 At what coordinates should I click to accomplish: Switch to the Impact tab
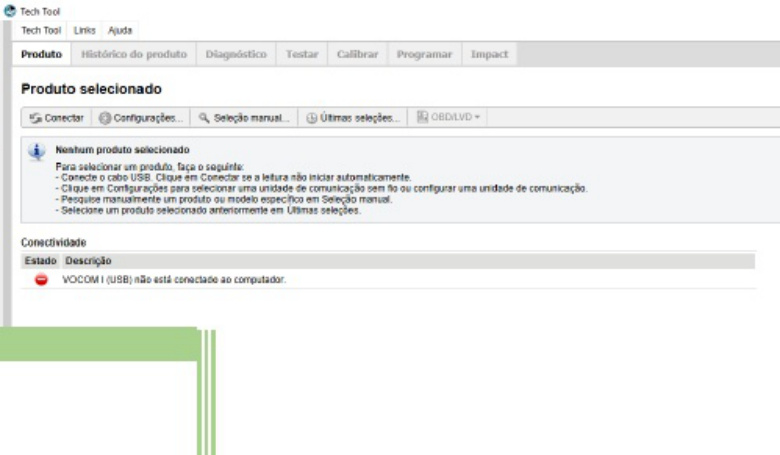[489, 54]
